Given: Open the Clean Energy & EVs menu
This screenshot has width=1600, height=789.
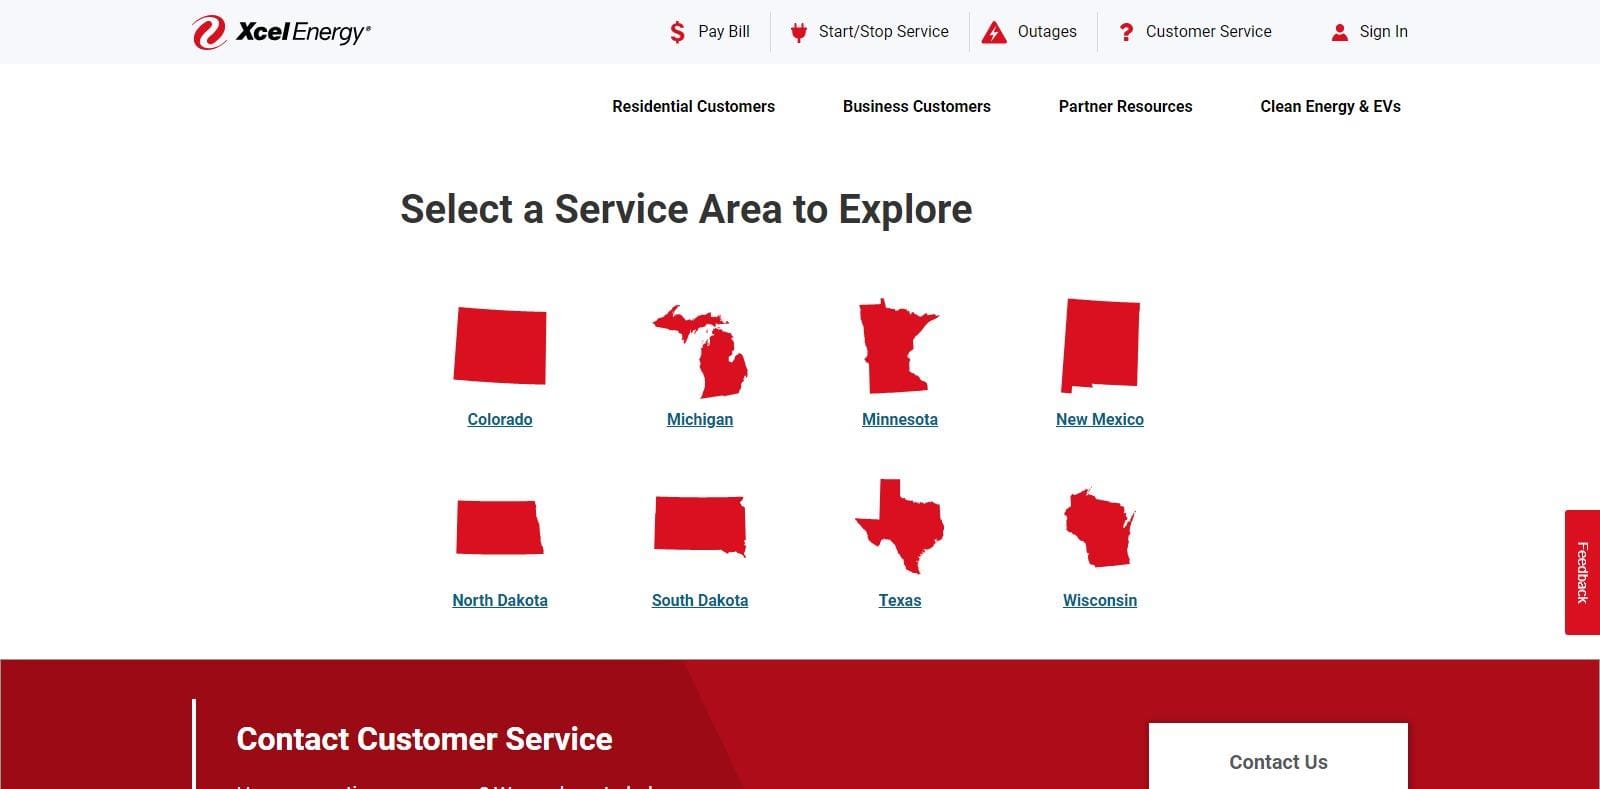Looking at the screenshot, I should [1331, 106].
